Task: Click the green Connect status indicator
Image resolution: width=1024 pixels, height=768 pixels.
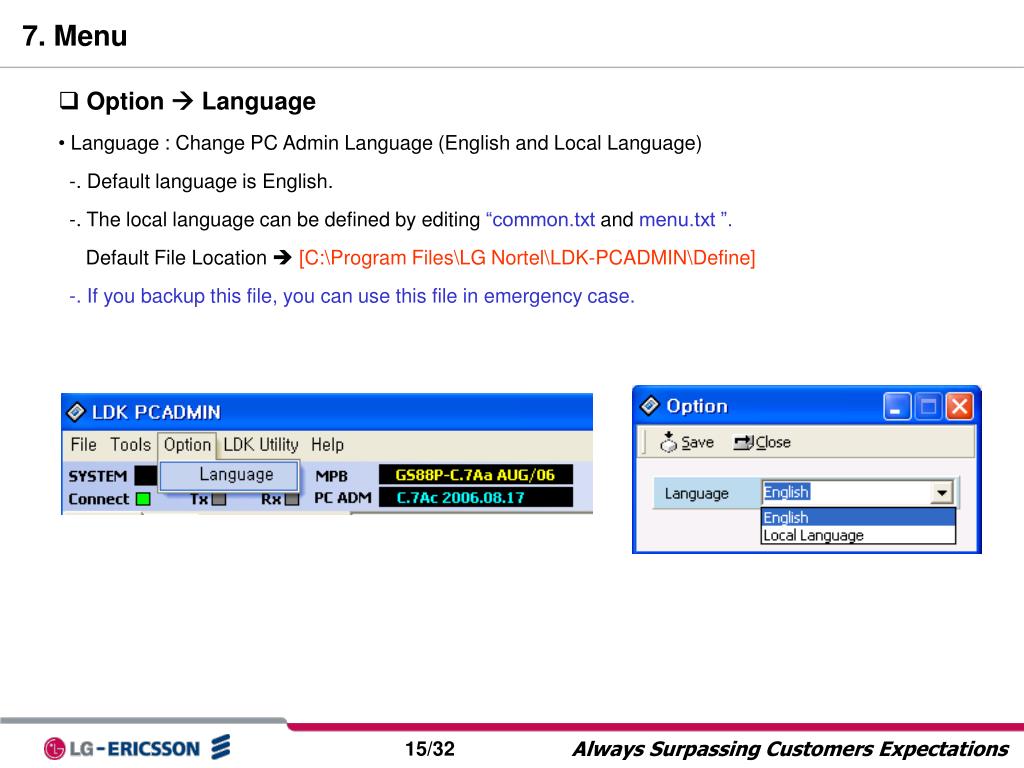Action: point(143,499)
